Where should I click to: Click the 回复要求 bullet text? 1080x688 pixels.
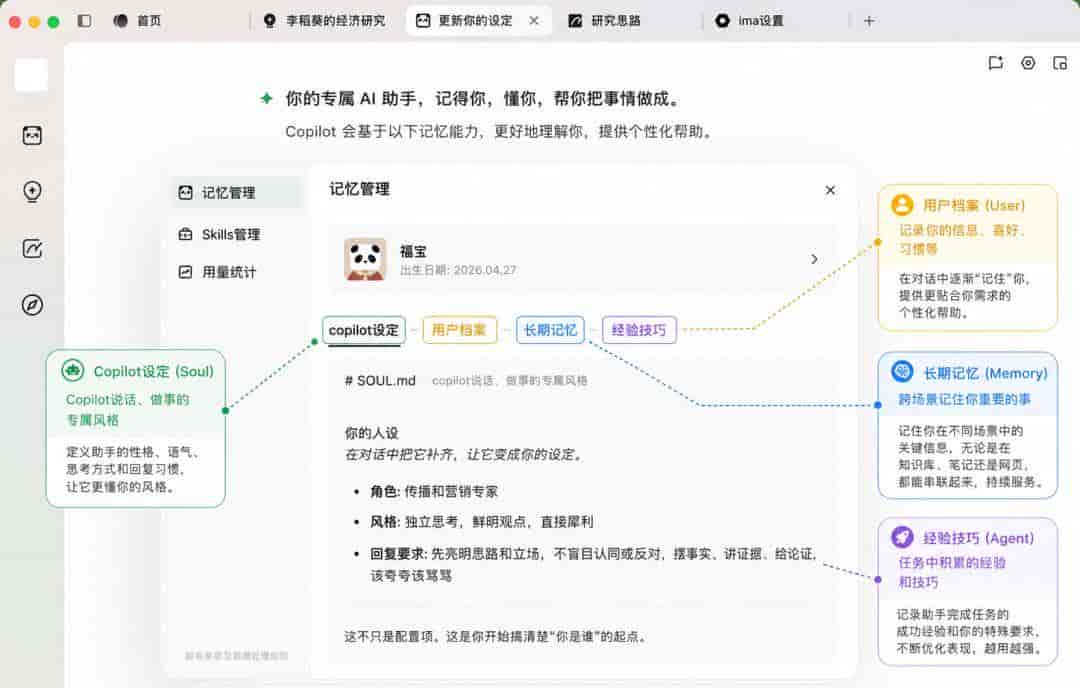point(594,565)
